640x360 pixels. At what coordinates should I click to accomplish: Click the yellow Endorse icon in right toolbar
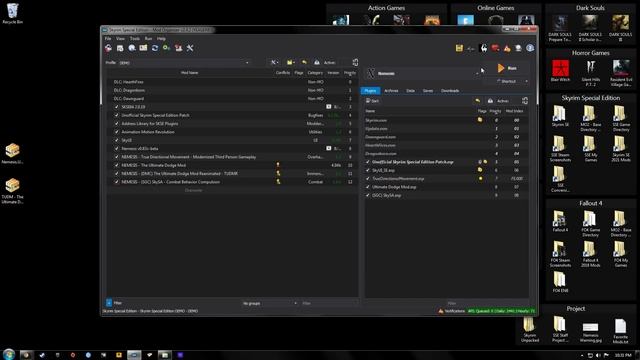(459, 48)
